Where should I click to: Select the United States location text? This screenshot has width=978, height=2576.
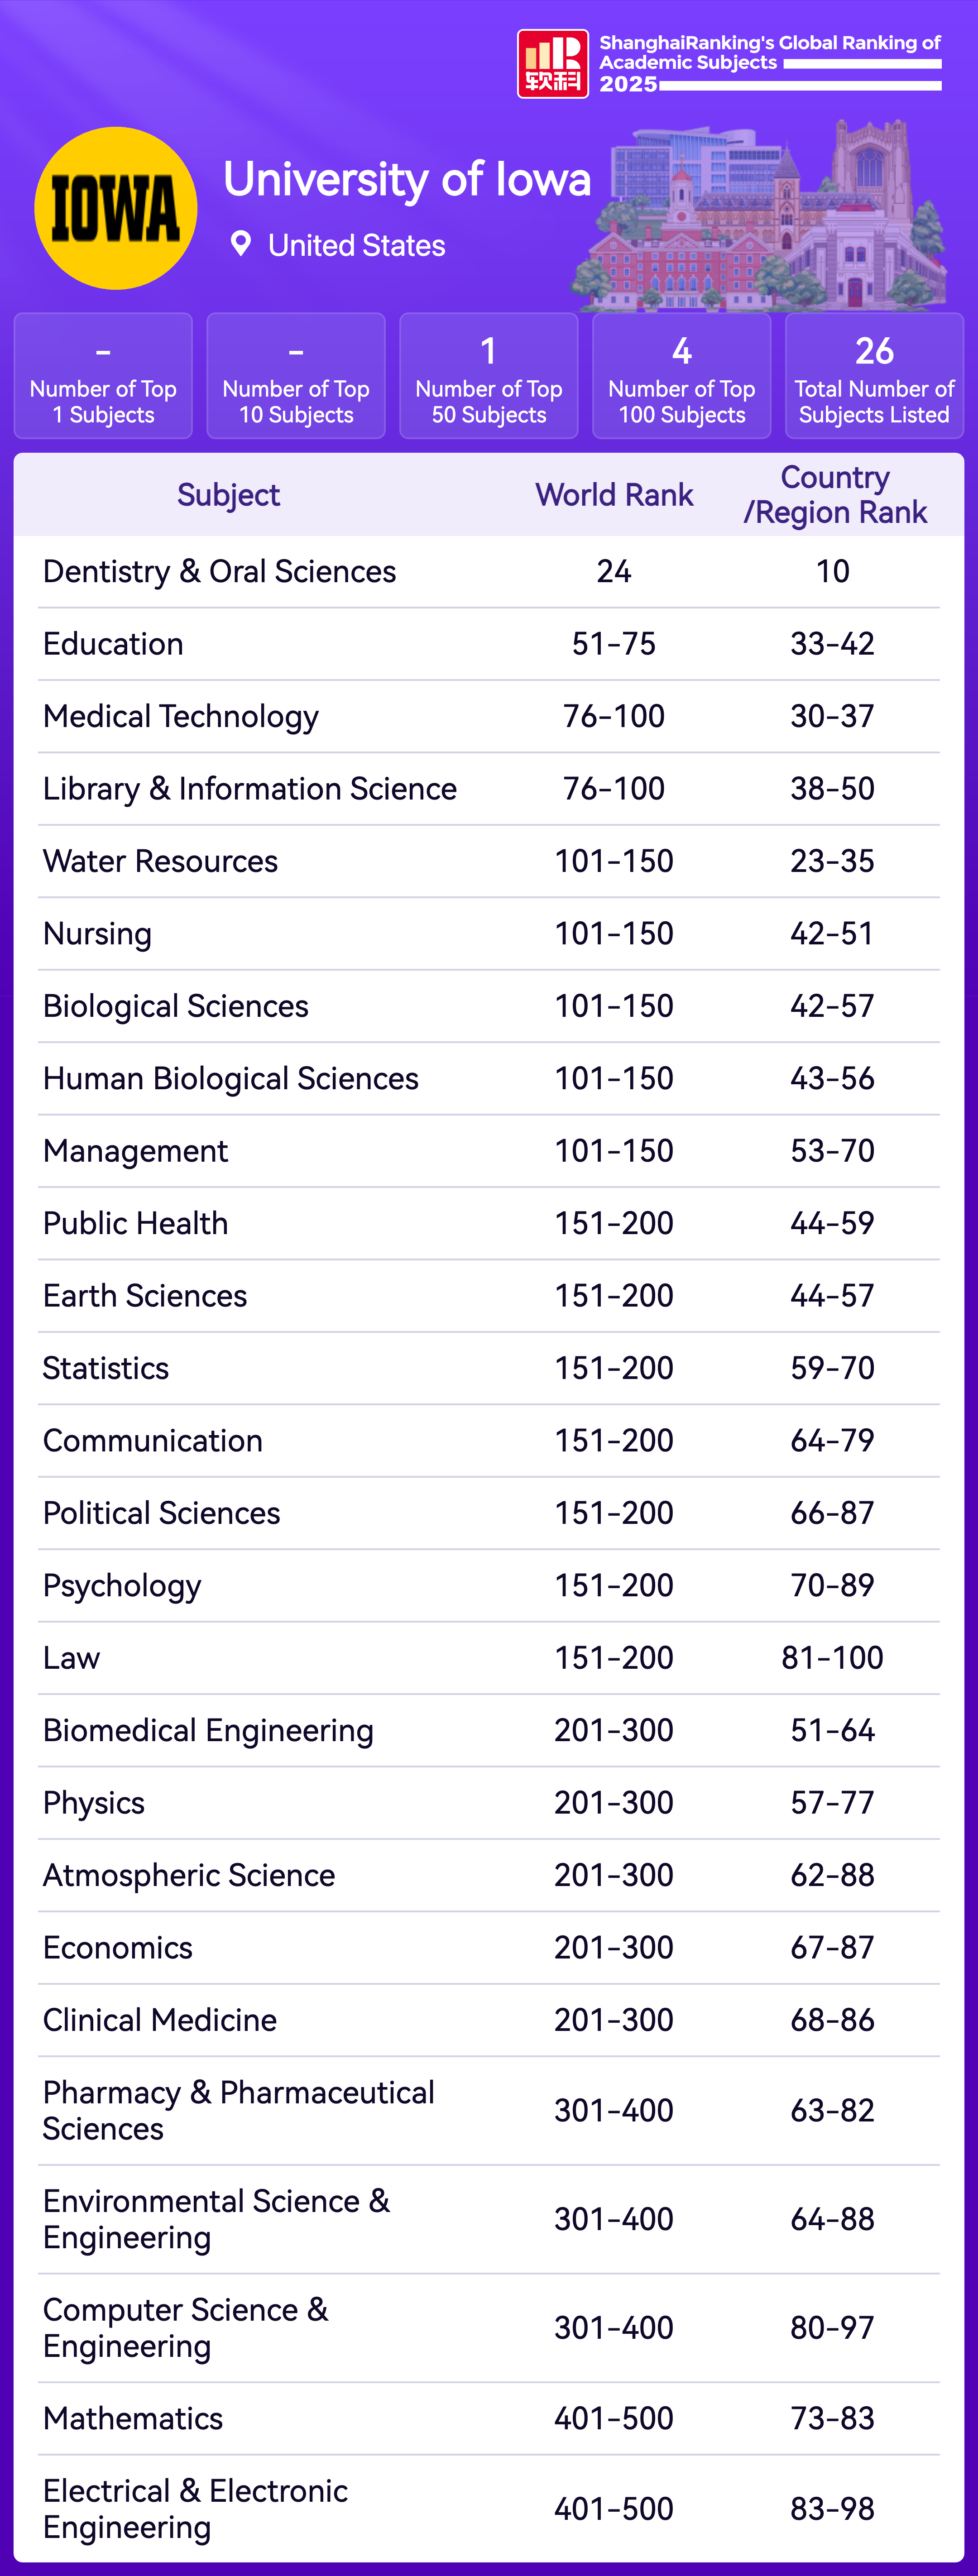356,246
